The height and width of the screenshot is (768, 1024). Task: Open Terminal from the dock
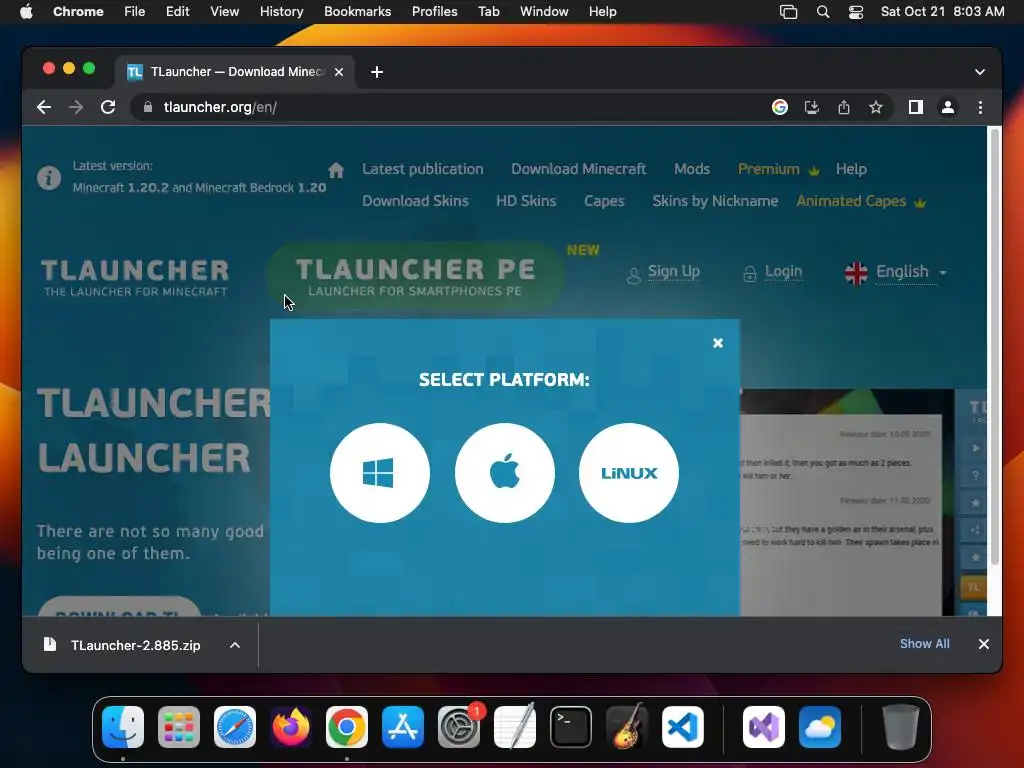571,727
